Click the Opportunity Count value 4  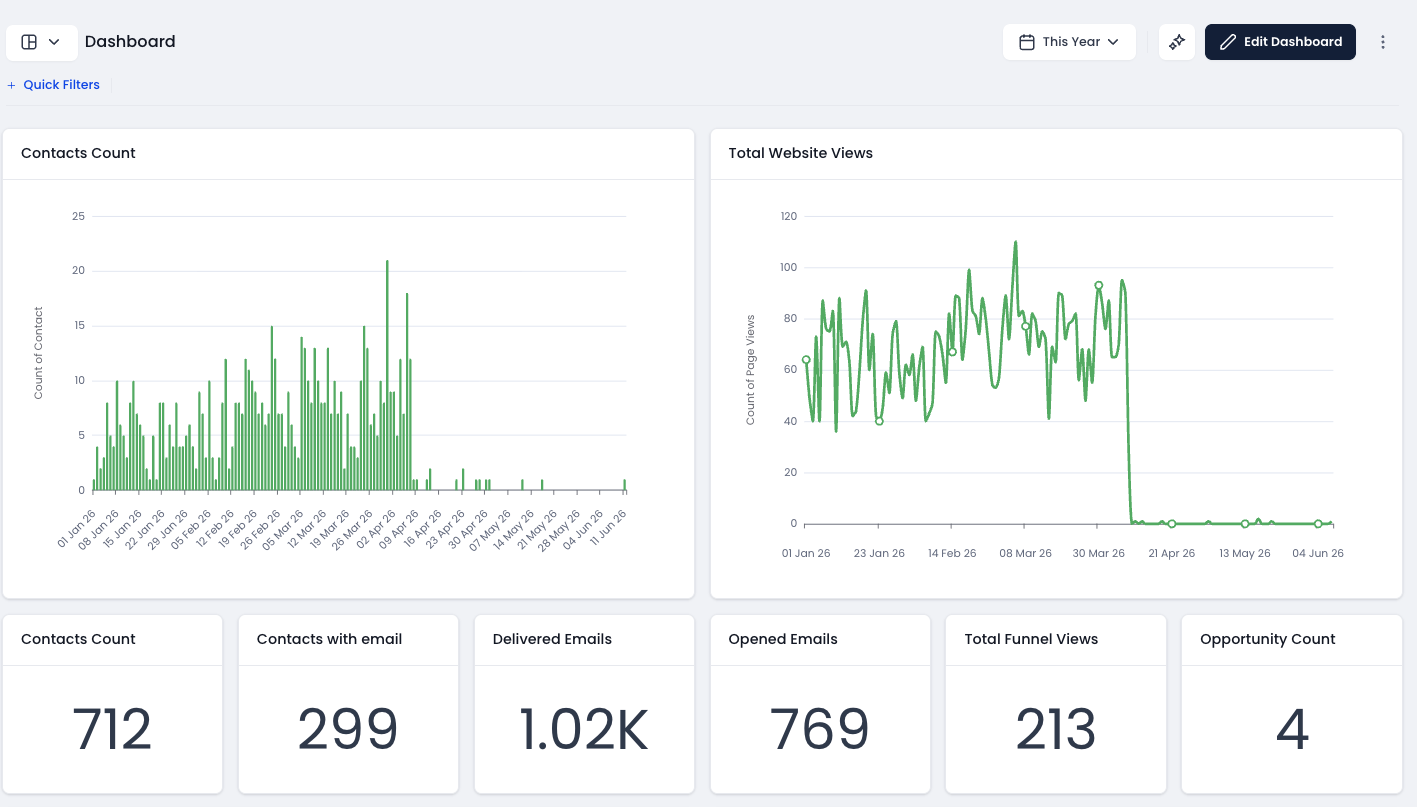(x=1292, y=729)
